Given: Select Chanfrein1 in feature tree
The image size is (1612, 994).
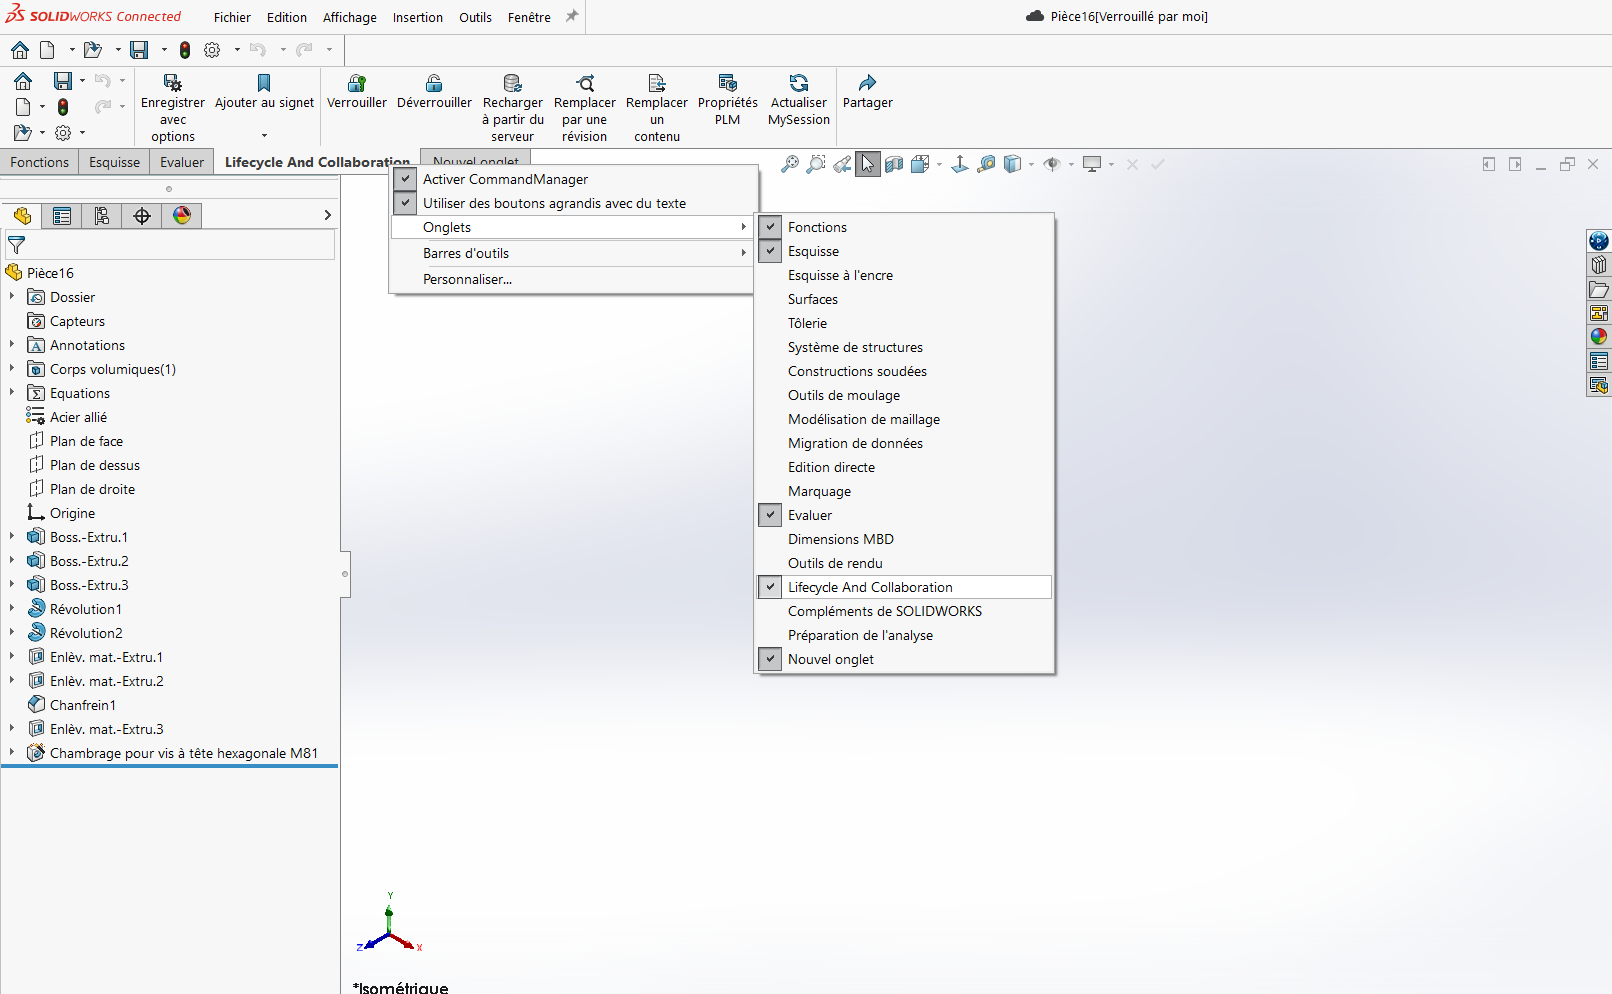Looking at the screenshot, I should coord(83,705).
